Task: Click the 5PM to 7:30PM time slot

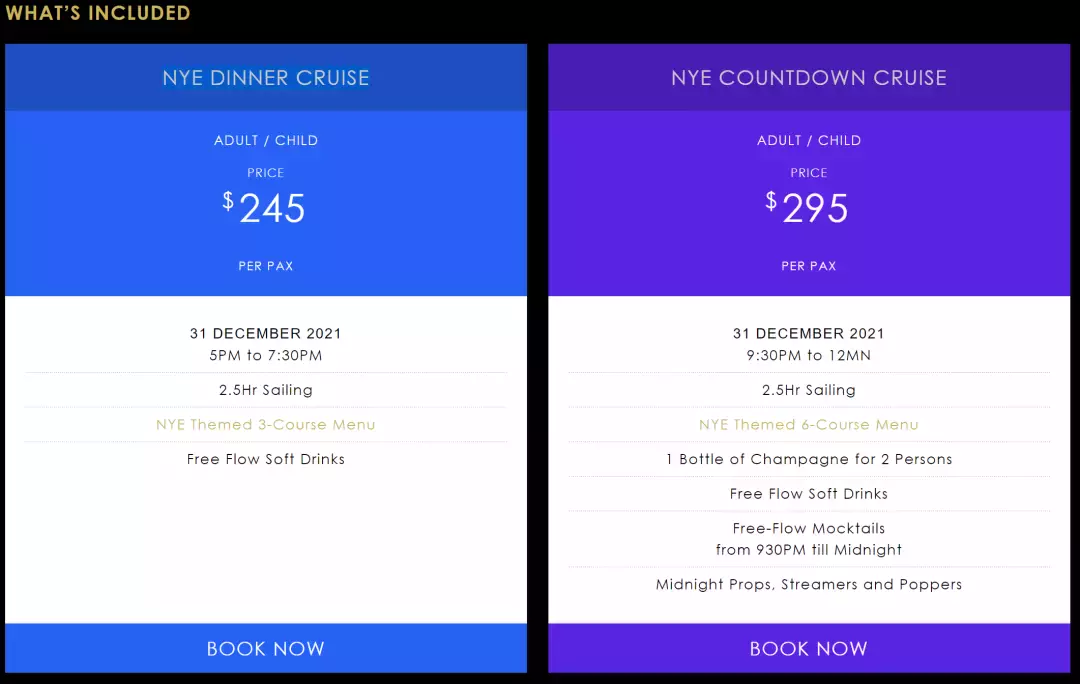Action: click(265, 356)
